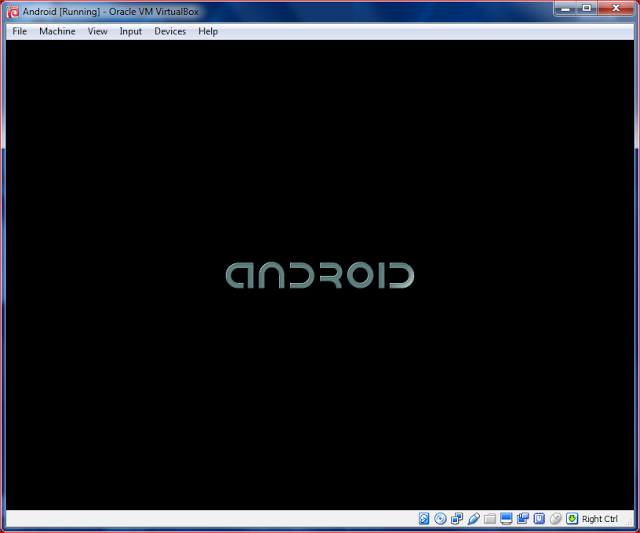Click the keyboard capture green arrow icon
640x533 pixels.
572,519
